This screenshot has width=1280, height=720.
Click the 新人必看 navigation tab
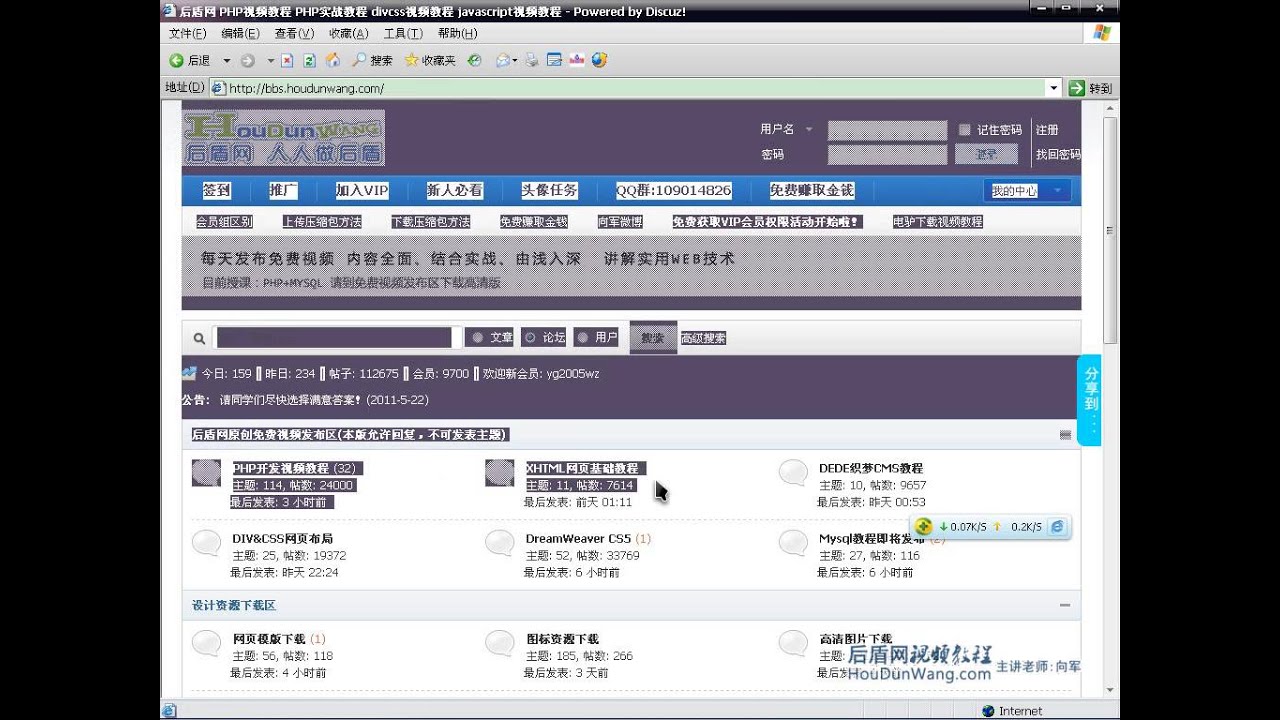(454, 190)
